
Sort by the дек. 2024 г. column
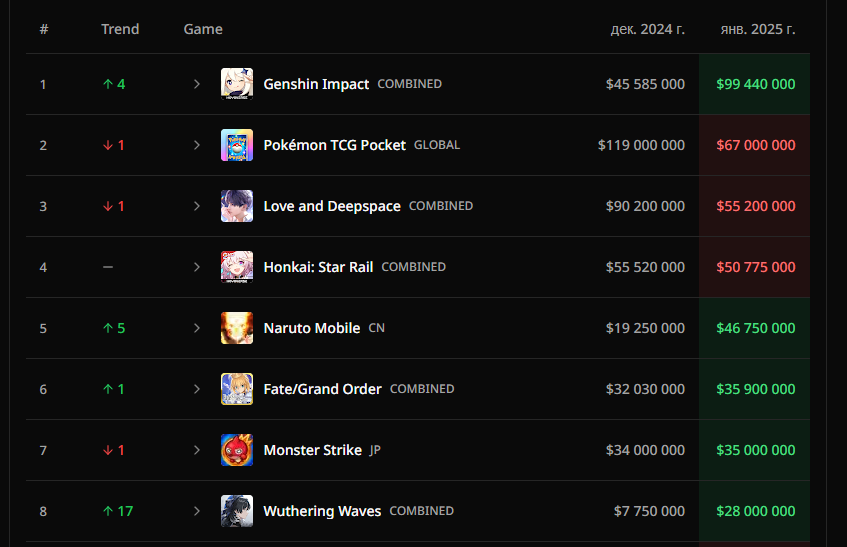[648, 29]
